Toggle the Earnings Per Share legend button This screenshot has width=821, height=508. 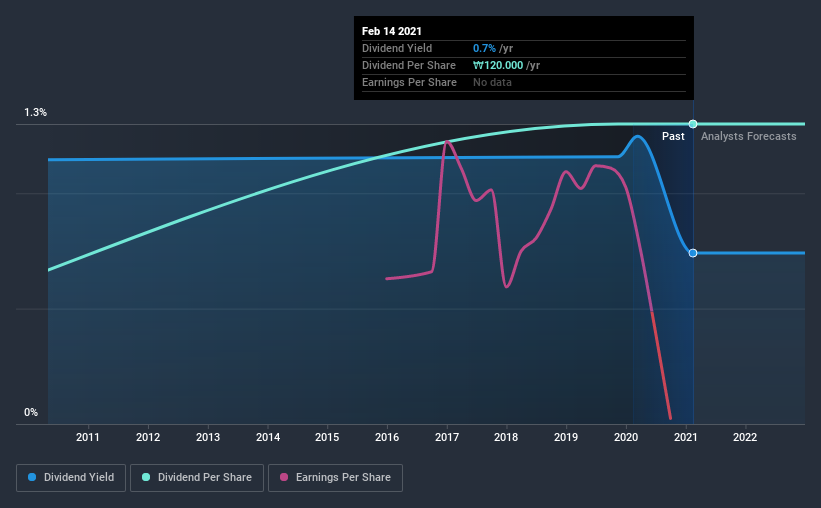coord(335,478)
